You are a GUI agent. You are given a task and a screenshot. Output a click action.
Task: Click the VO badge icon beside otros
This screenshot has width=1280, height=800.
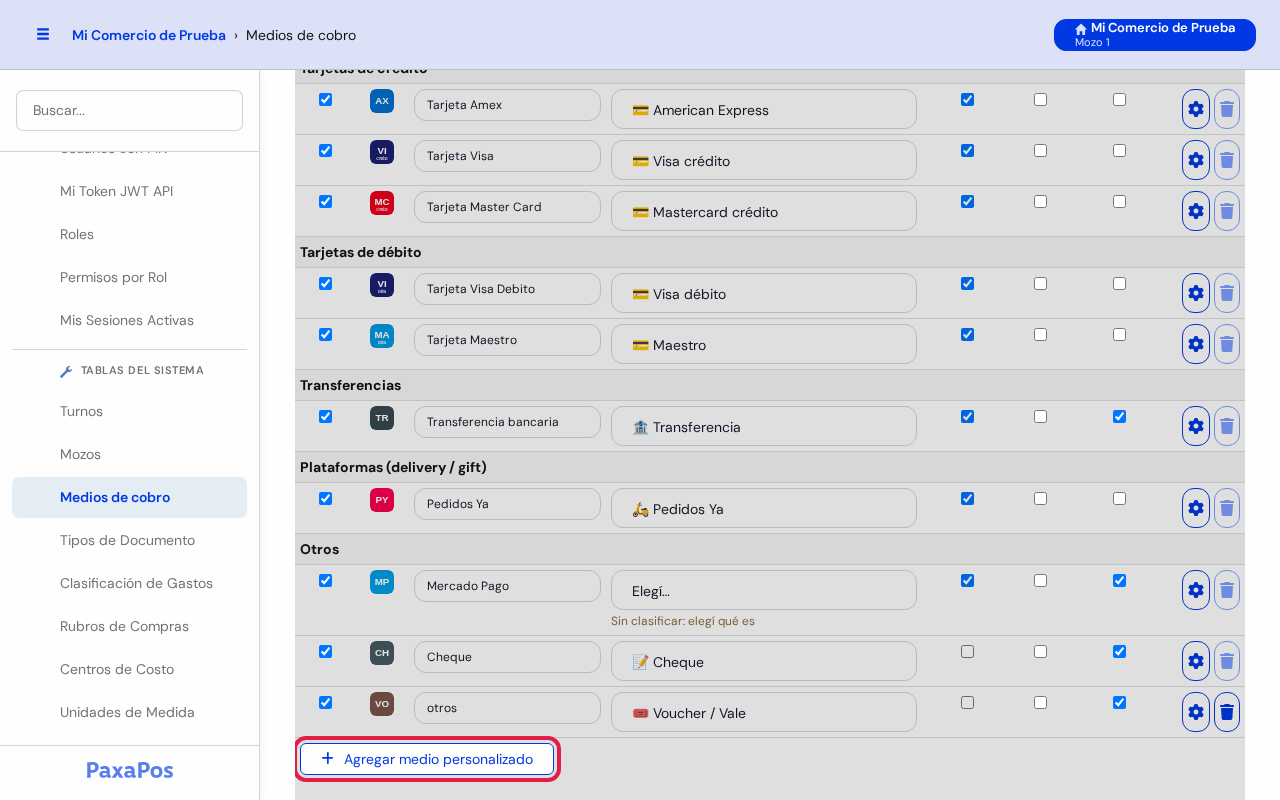pos(382,704)
